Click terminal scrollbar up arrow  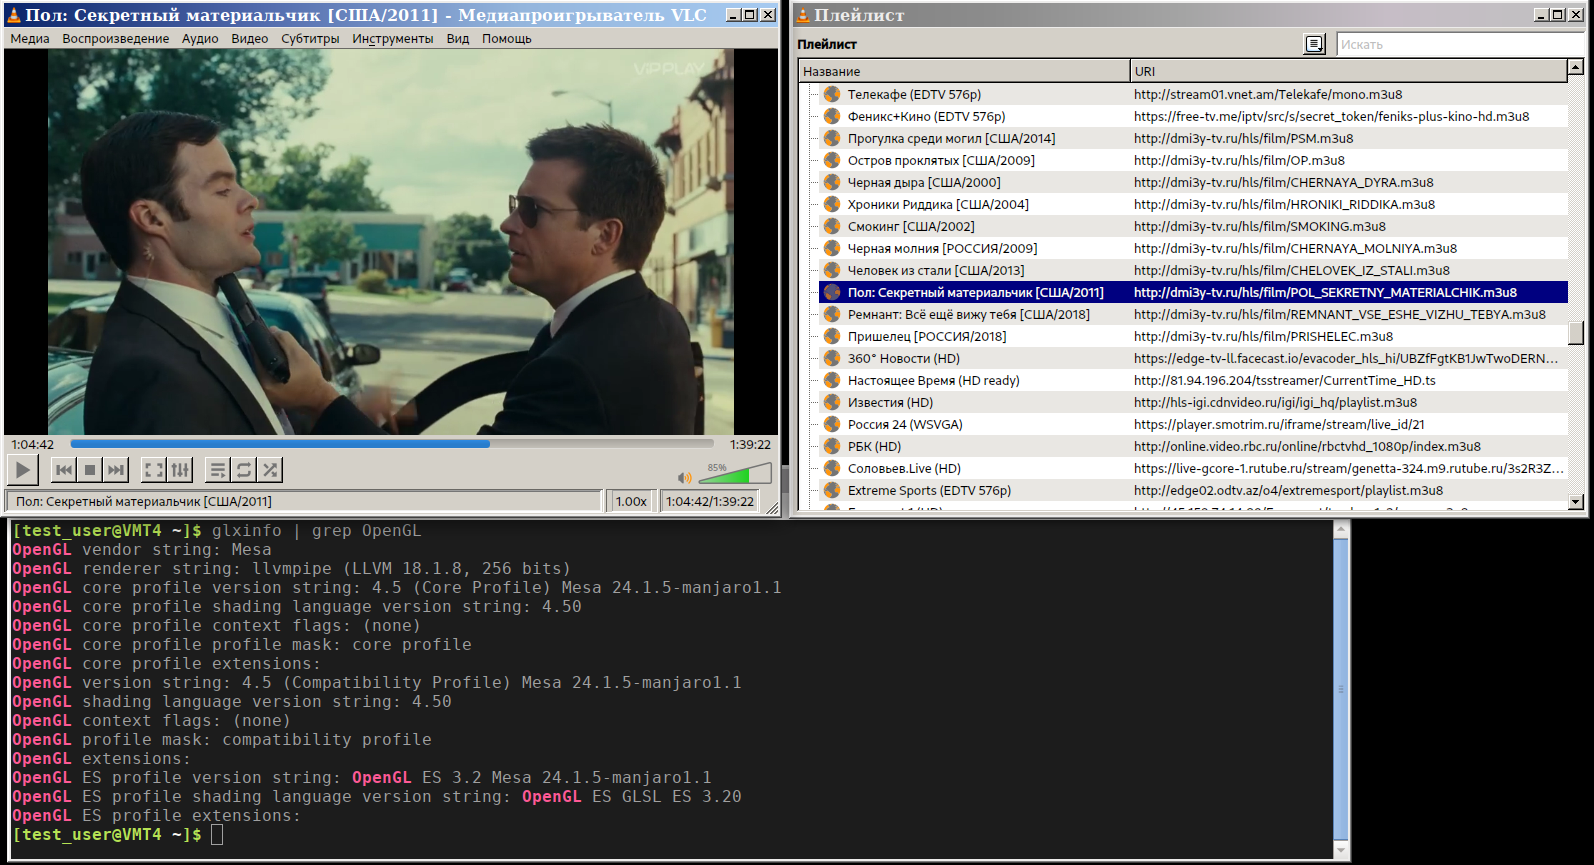coord(1342,529)
